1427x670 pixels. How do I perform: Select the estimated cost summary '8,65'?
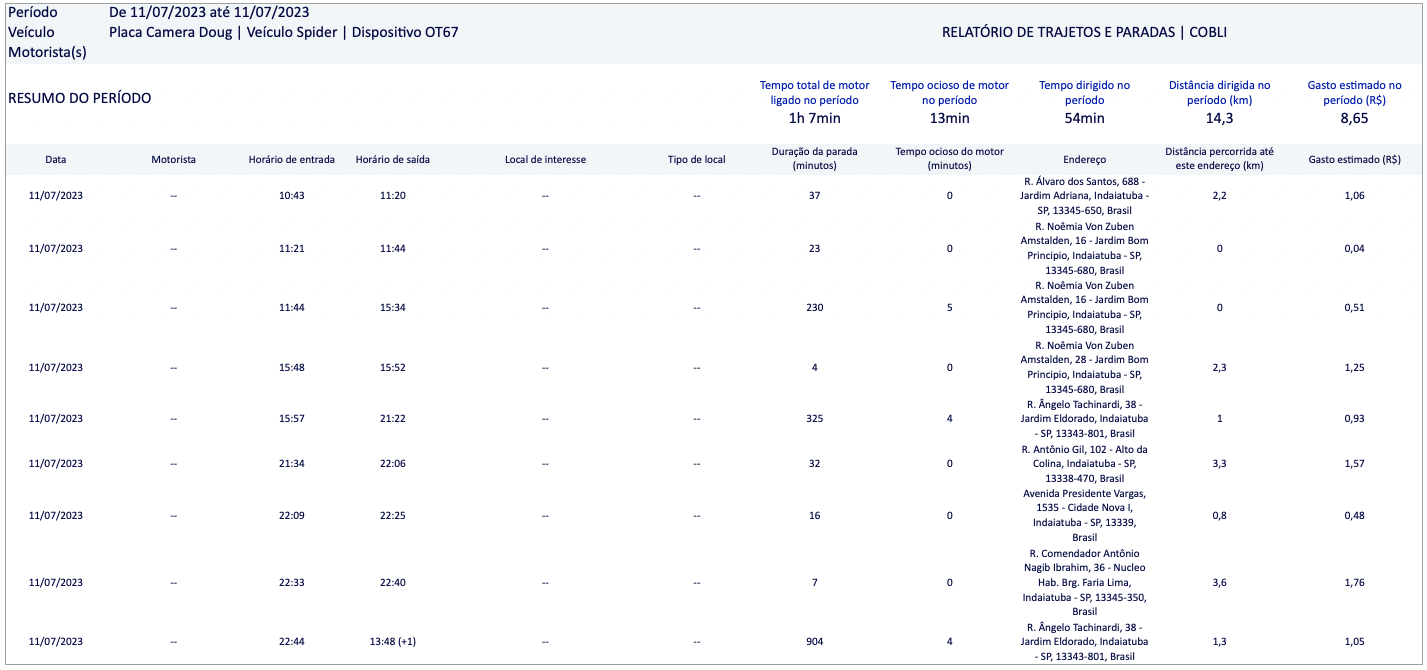(1354, 118)
